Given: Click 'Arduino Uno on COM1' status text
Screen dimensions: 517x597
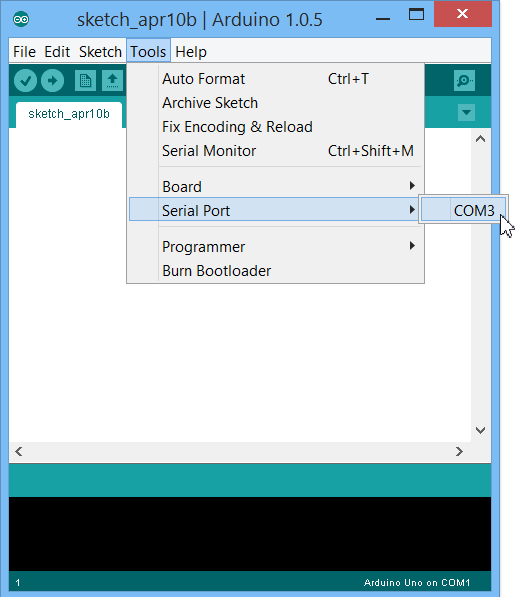Looking at the screenshot, I should 417,583.
